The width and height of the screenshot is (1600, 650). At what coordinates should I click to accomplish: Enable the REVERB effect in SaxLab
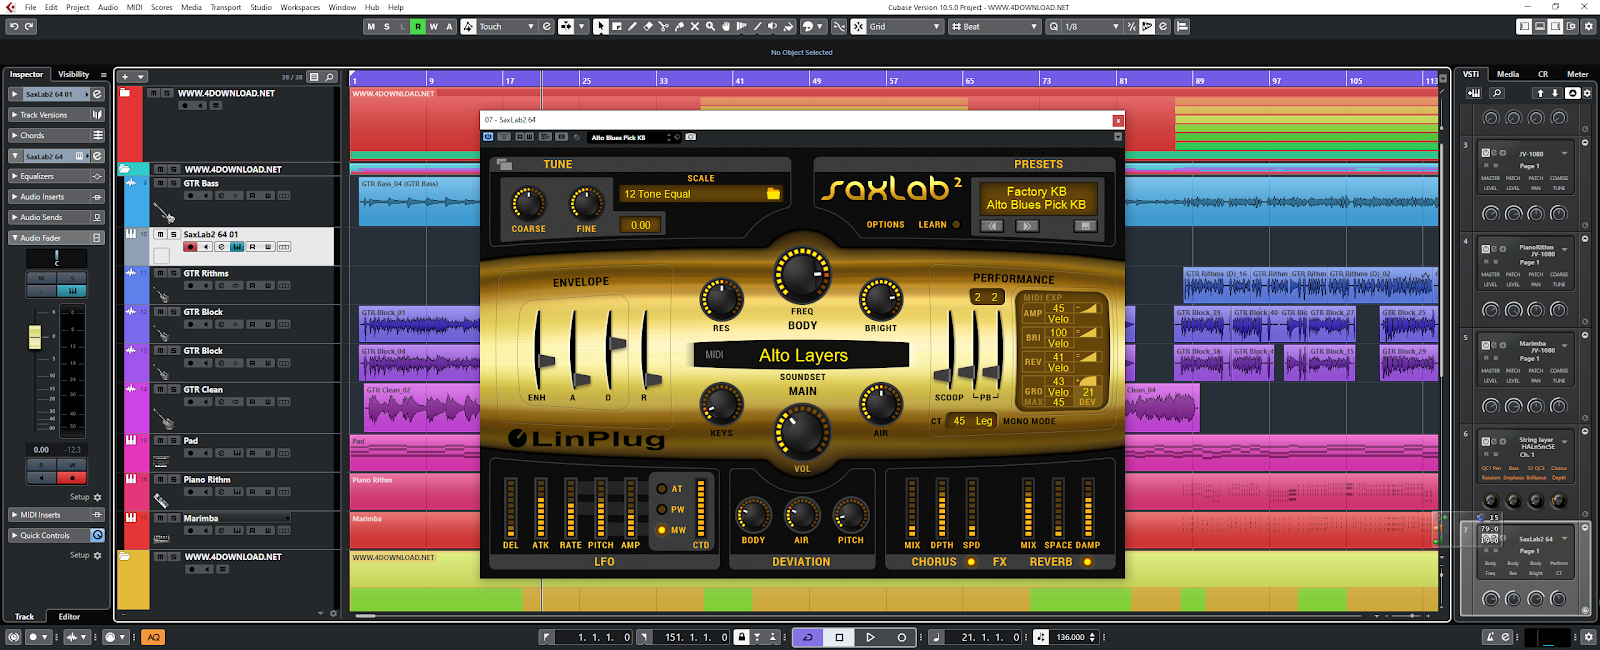pos(1087,562)
